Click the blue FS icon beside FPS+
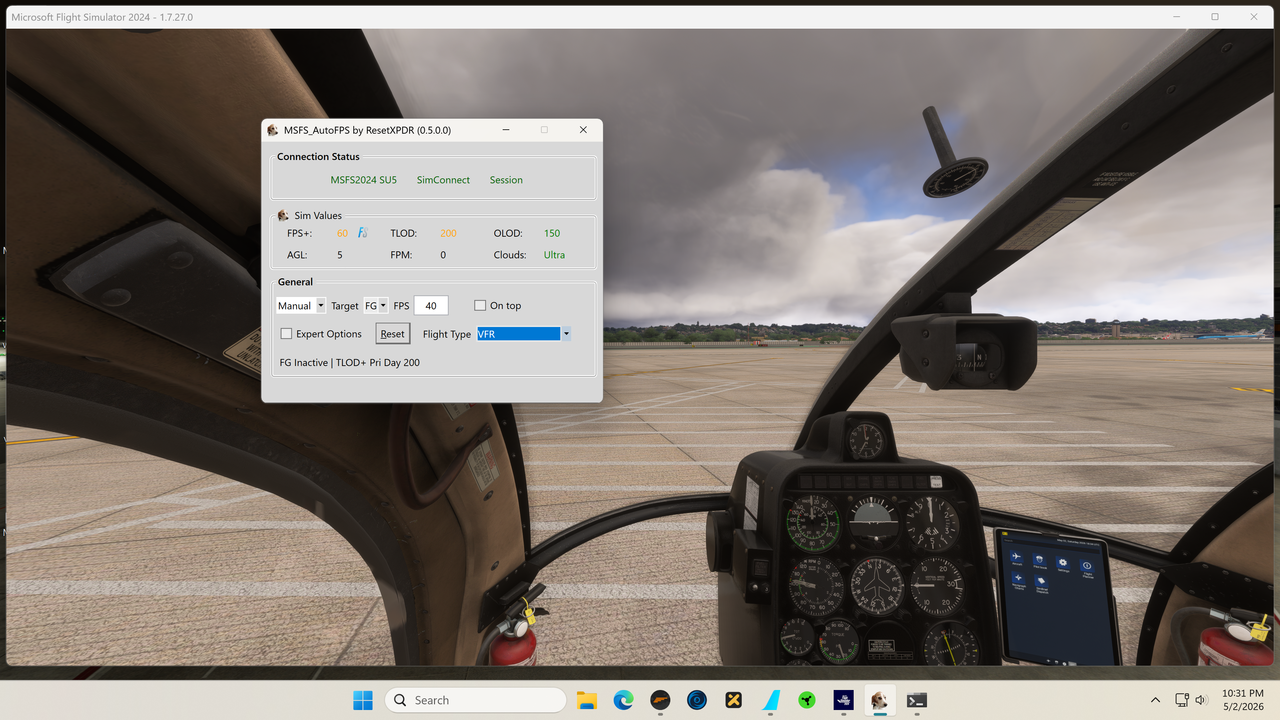This screenshot has height=720, width=1280. [363, 233]
